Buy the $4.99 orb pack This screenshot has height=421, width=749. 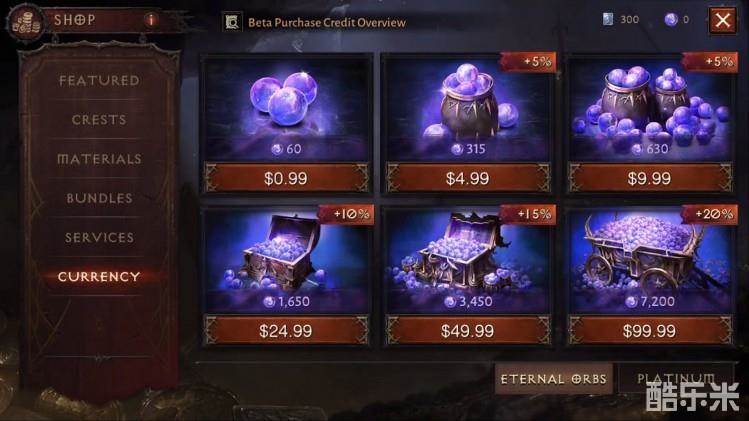(x=468, y=178)
